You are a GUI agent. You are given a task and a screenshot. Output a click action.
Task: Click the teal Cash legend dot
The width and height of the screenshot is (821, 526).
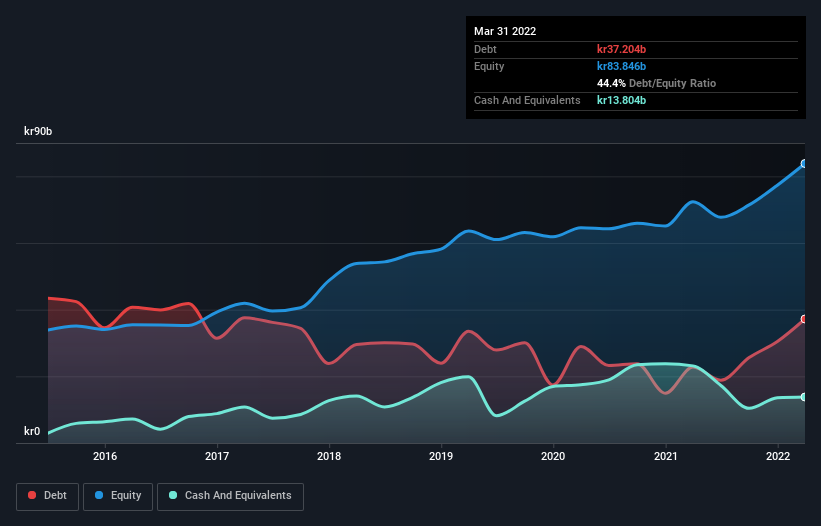[x=173, y=495]
